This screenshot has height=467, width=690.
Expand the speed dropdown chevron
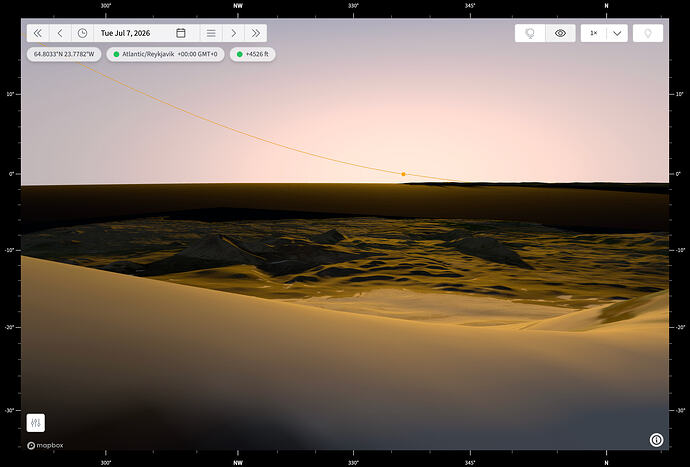coord(617,33)
